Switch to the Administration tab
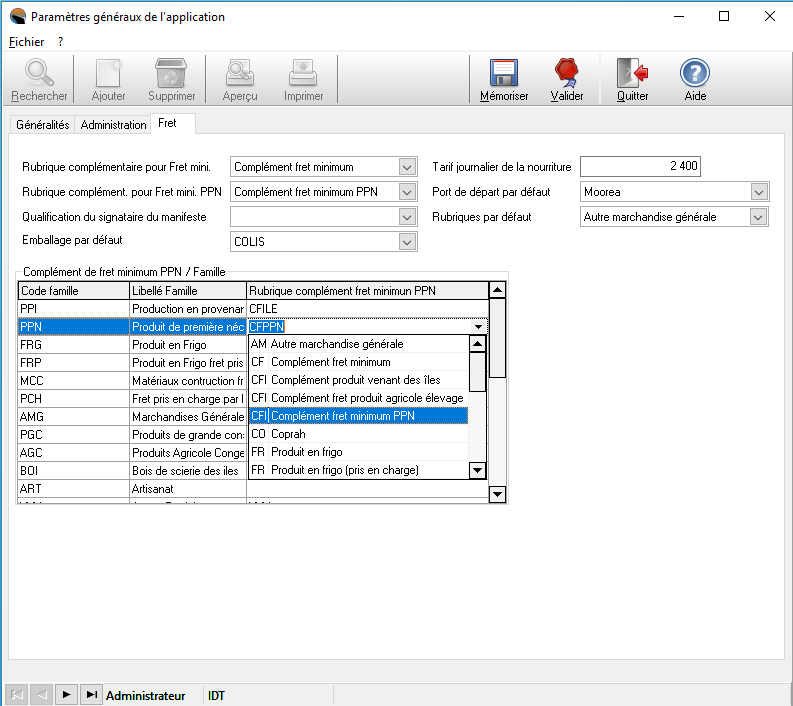 click(113, 125)
